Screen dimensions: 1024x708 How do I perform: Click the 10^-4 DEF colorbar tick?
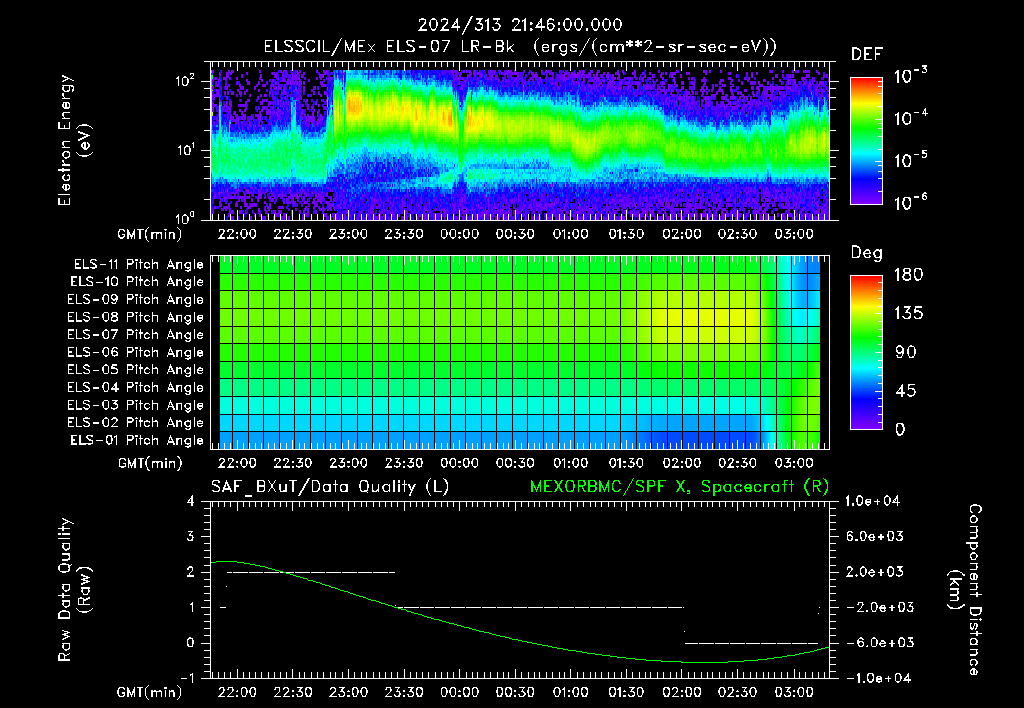(x=910, y=118)
